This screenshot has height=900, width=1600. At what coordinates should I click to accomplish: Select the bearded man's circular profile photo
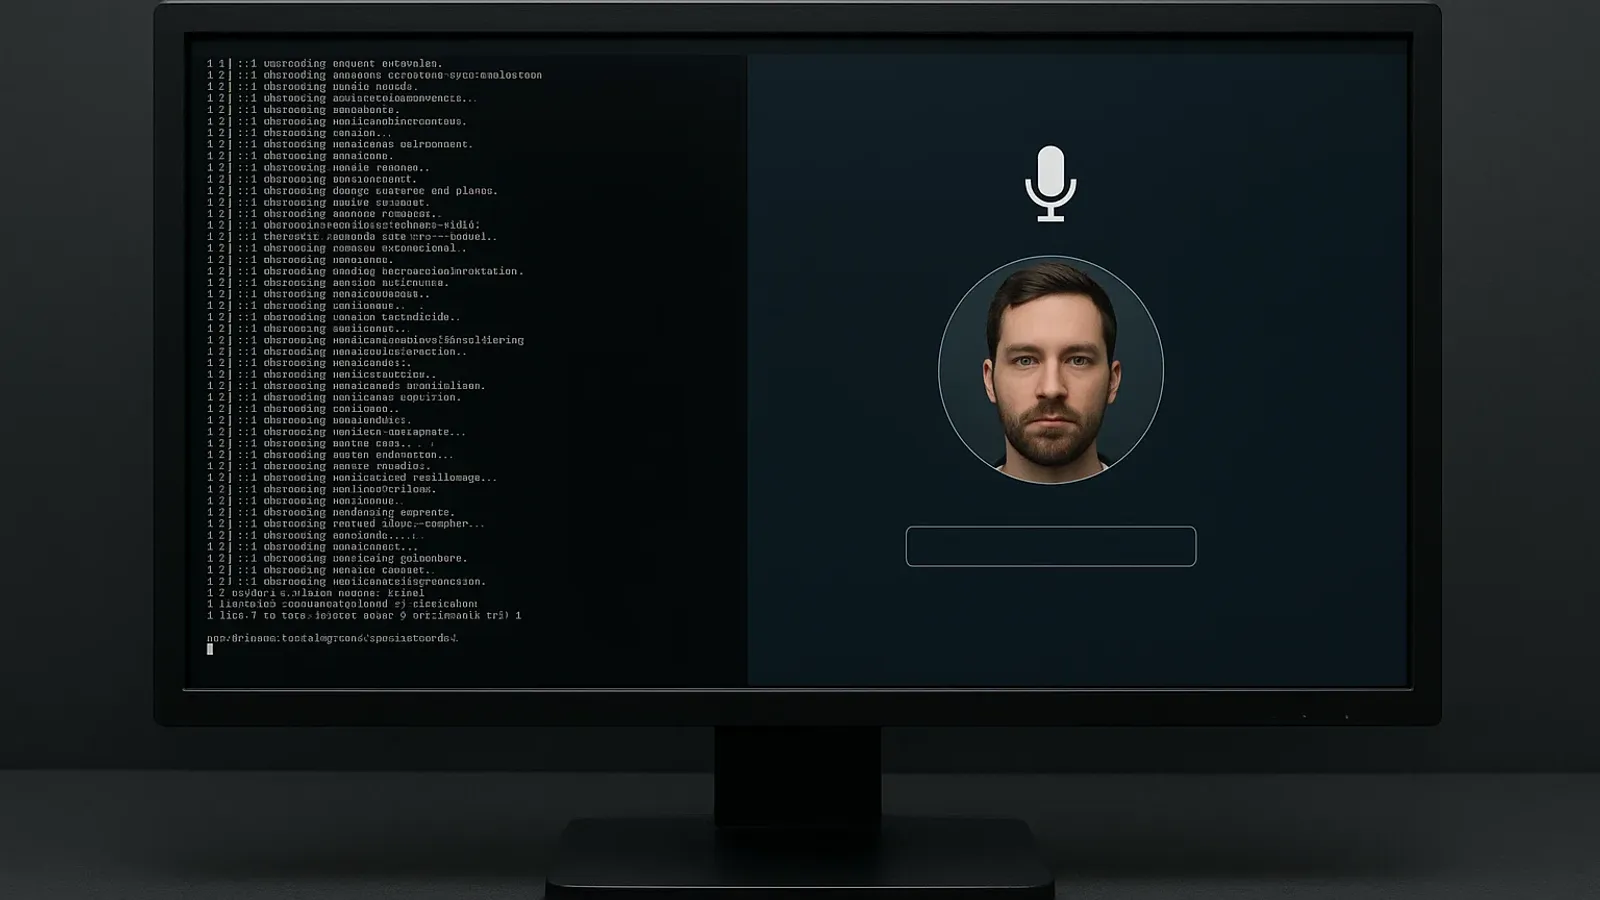(1051, 370)
